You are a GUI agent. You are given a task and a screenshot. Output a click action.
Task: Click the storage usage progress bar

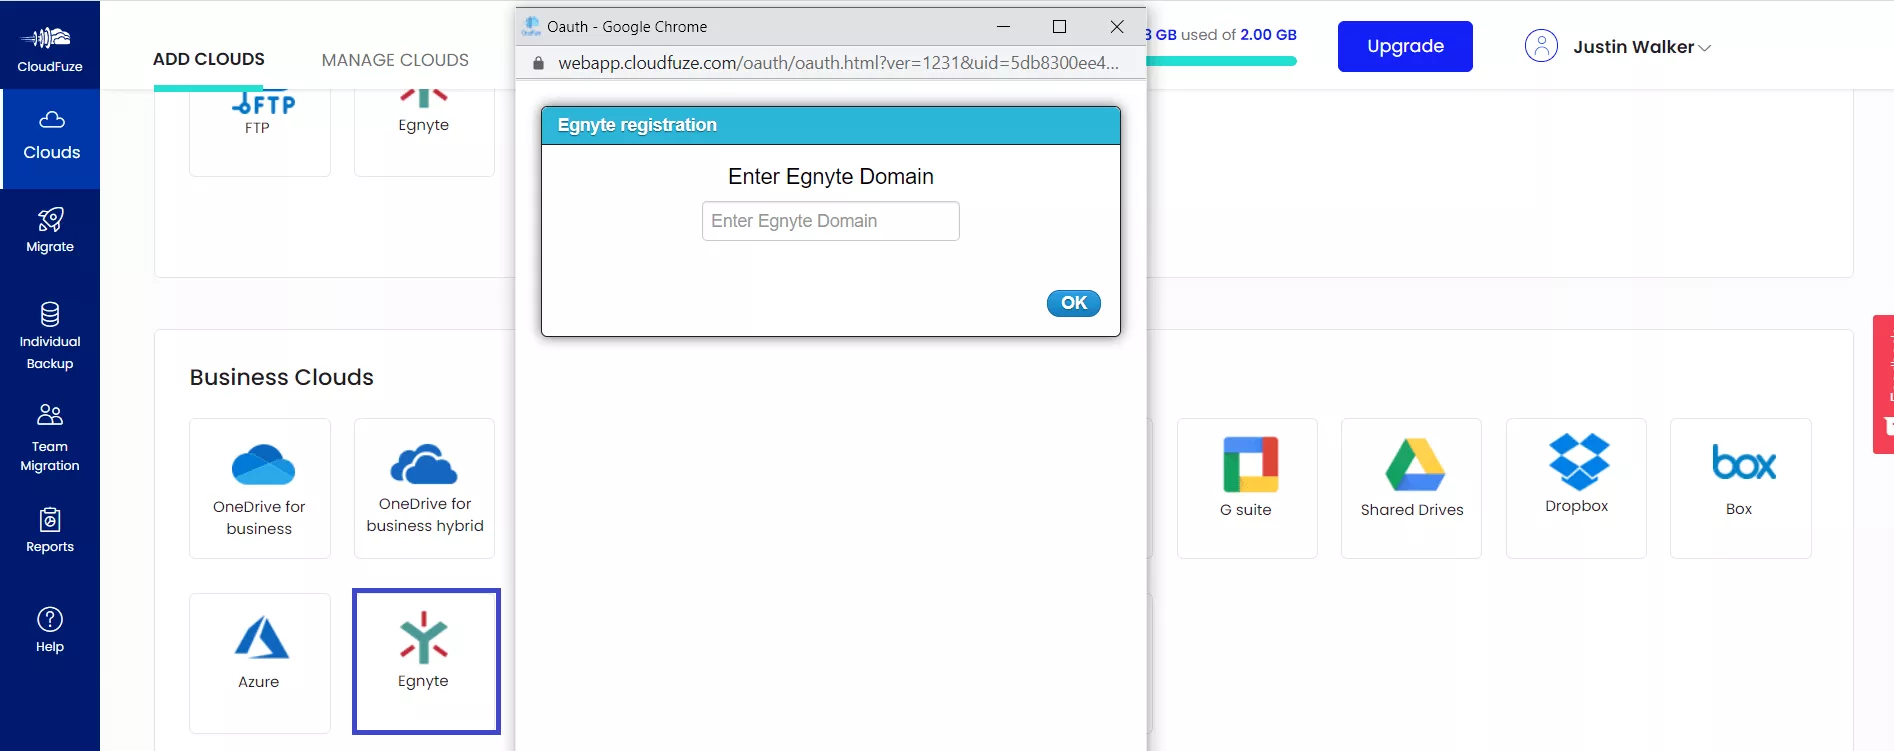click(1221, 61)
